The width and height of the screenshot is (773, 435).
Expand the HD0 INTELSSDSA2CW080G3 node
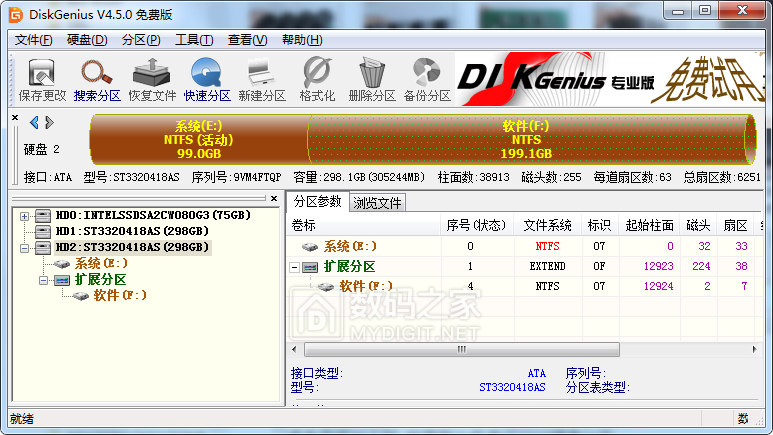(24, 216)
